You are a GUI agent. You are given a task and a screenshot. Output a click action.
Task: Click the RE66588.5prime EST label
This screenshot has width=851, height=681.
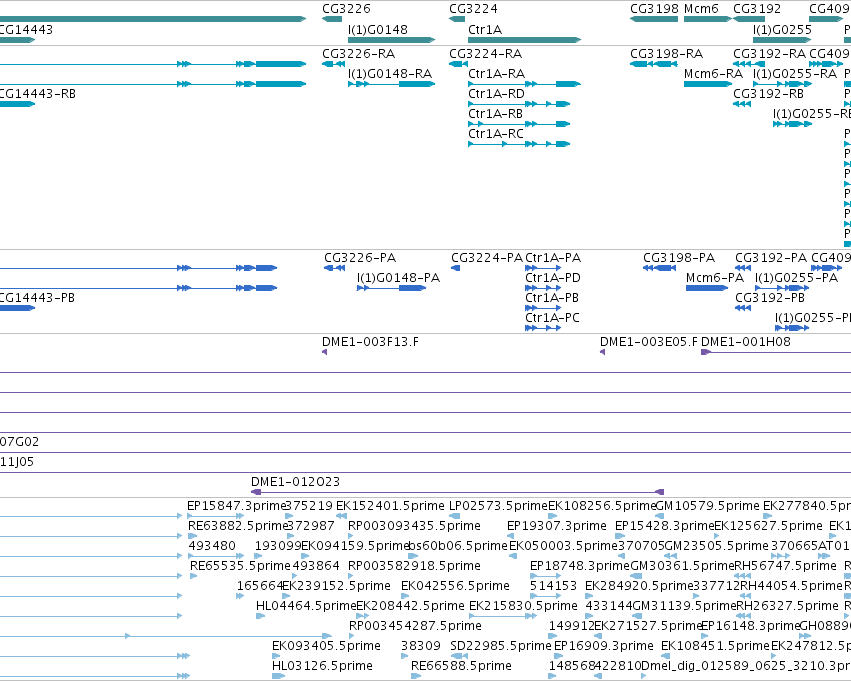[461, 665]
